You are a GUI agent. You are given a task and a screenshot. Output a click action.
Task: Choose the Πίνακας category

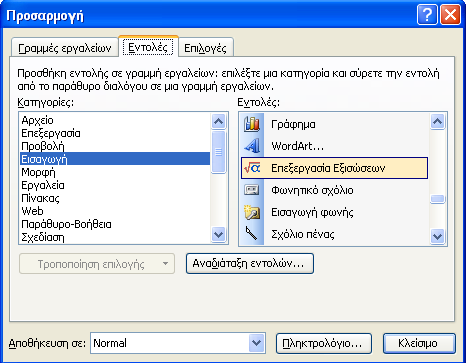point(115,198)
